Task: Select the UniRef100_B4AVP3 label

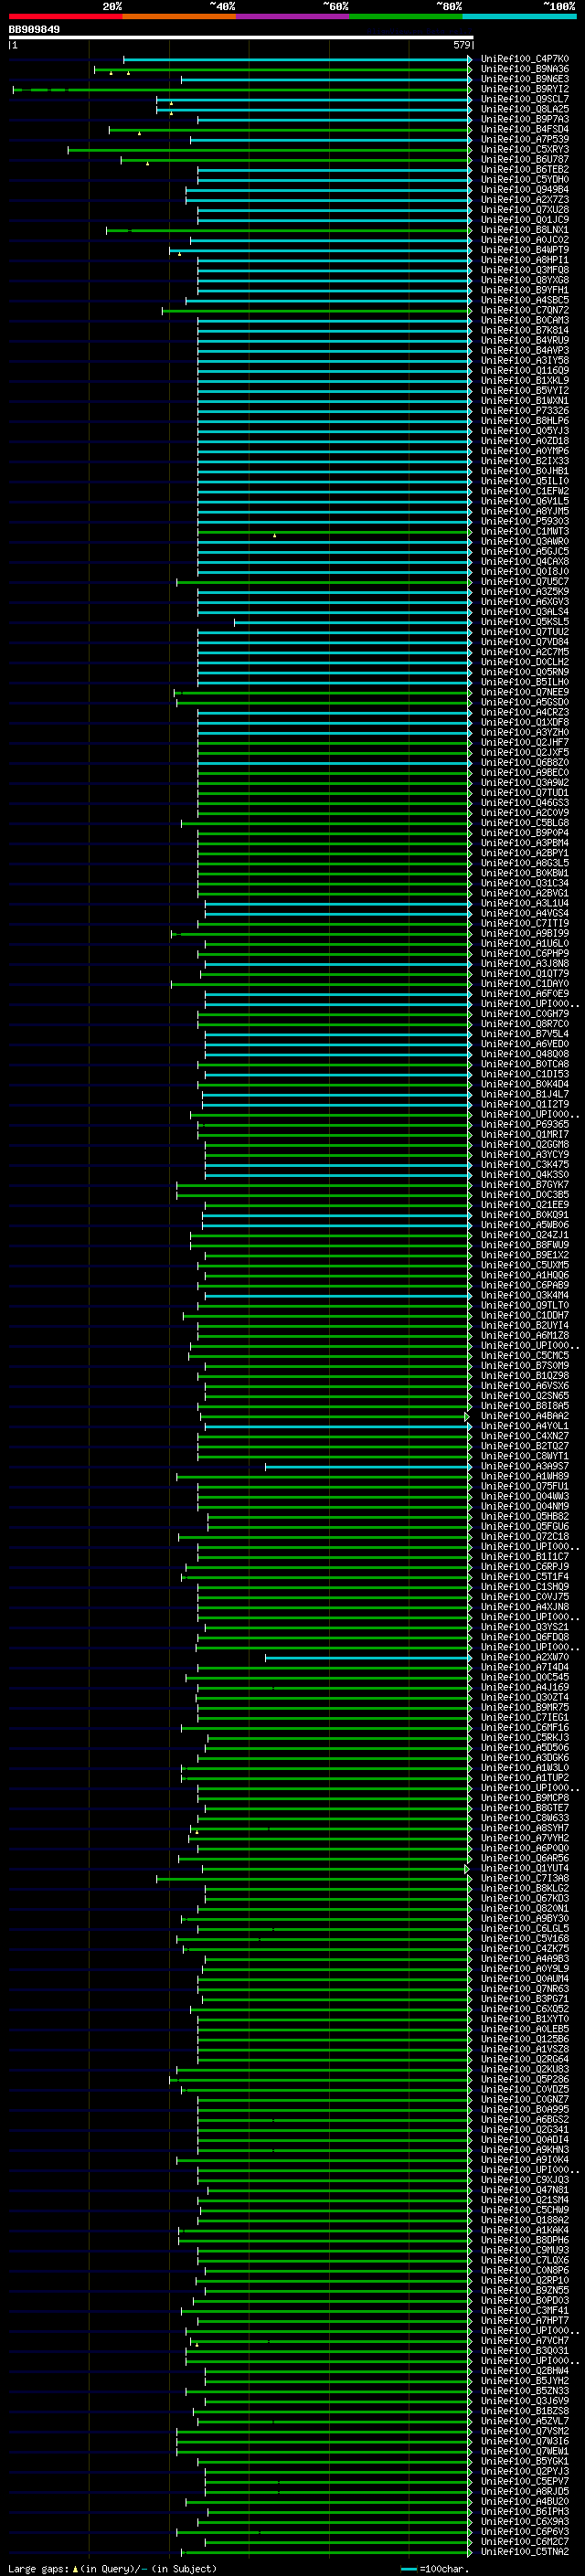Action: click(x=524, y=350)
